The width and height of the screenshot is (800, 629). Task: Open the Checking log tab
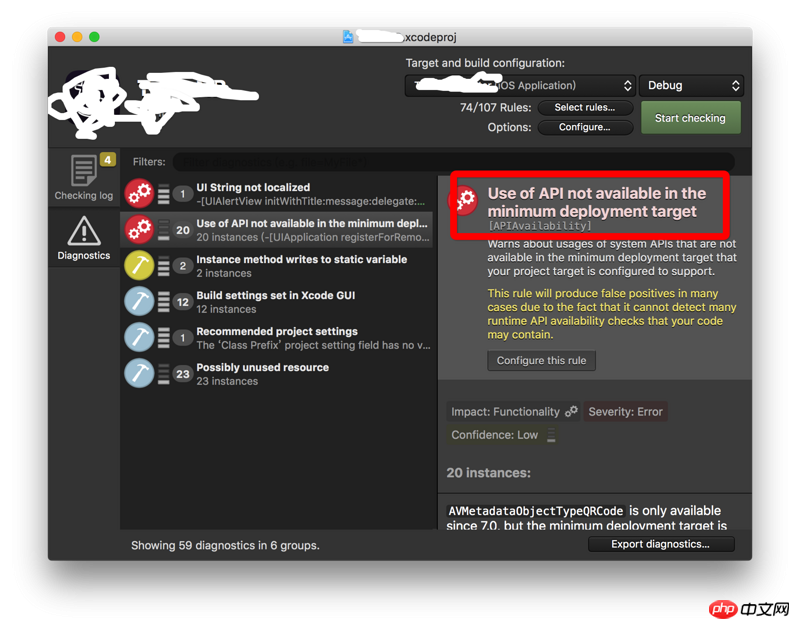(84, 177)
